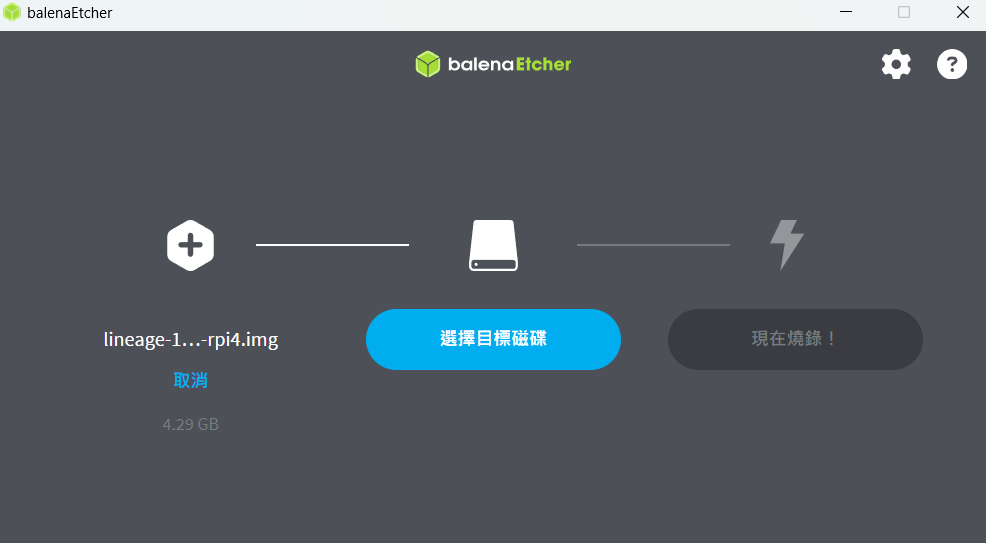This screenshot has width=986, height=543.
Task: Click the white "balena" word in header logo
Action: [x=481, y=64]
